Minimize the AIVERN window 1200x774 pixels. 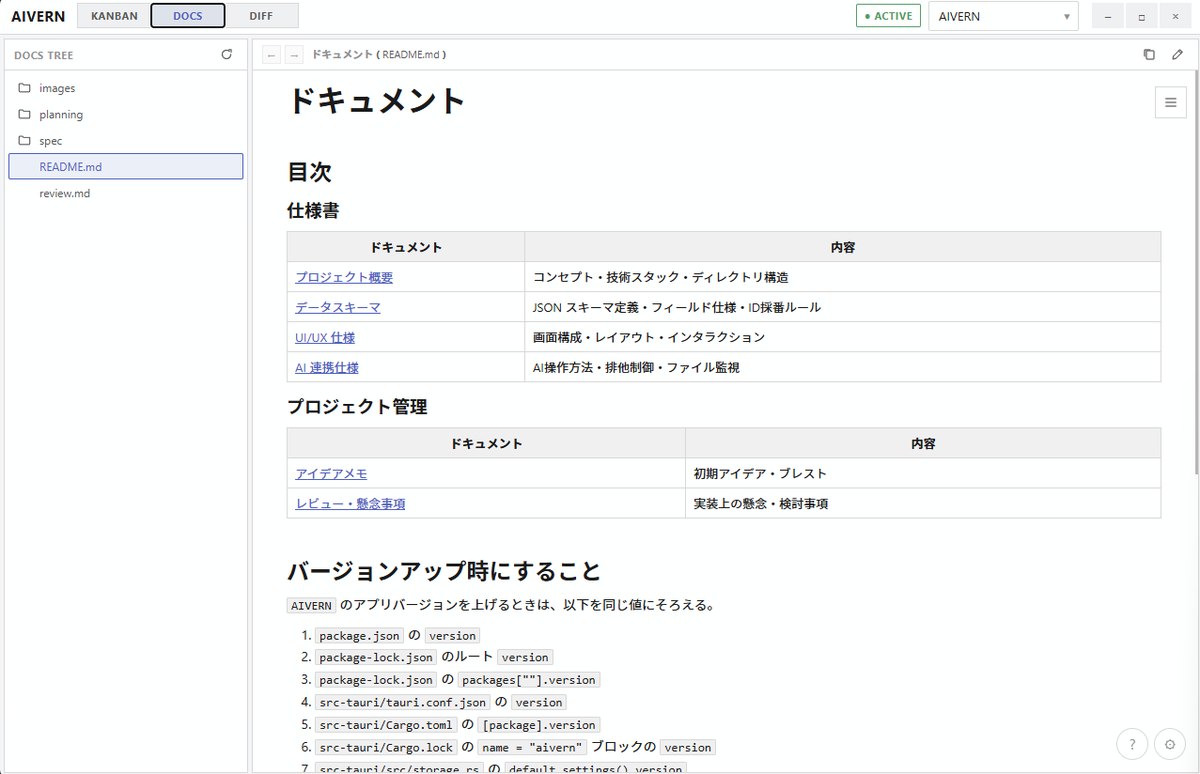(x=1108, y=17)
